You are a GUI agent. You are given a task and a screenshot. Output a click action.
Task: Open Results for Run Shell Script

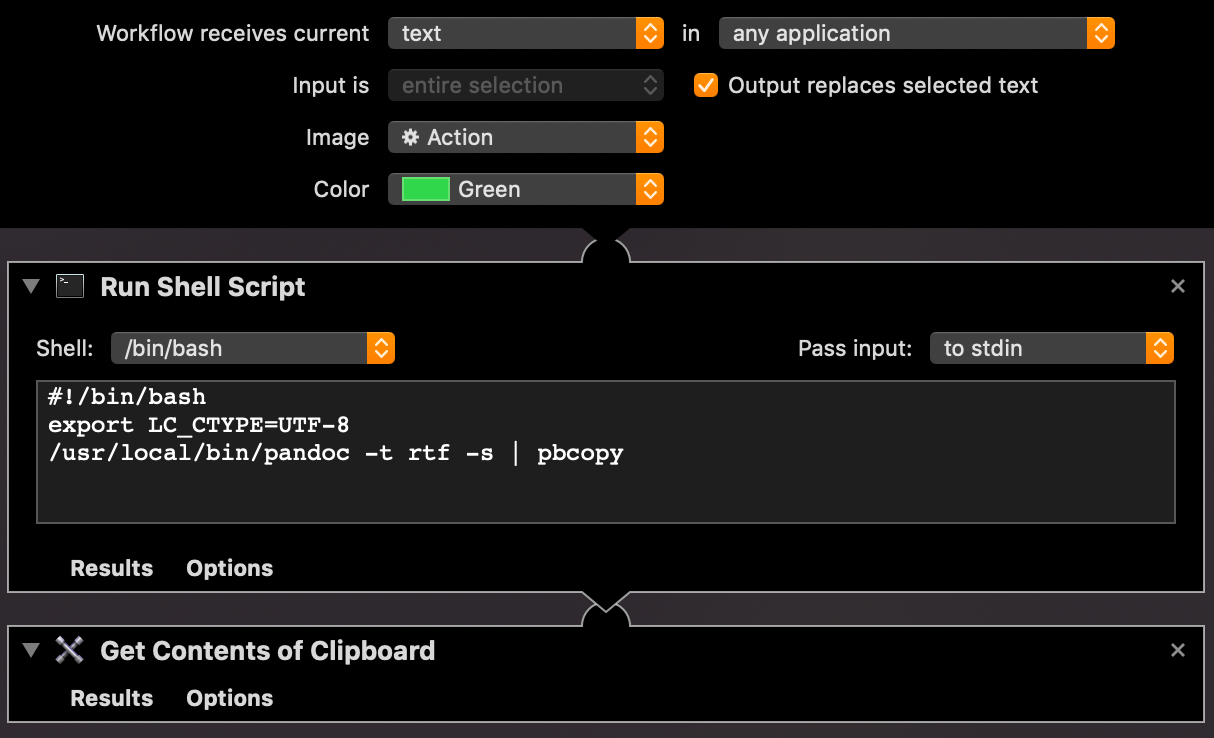tap(111, 568)
